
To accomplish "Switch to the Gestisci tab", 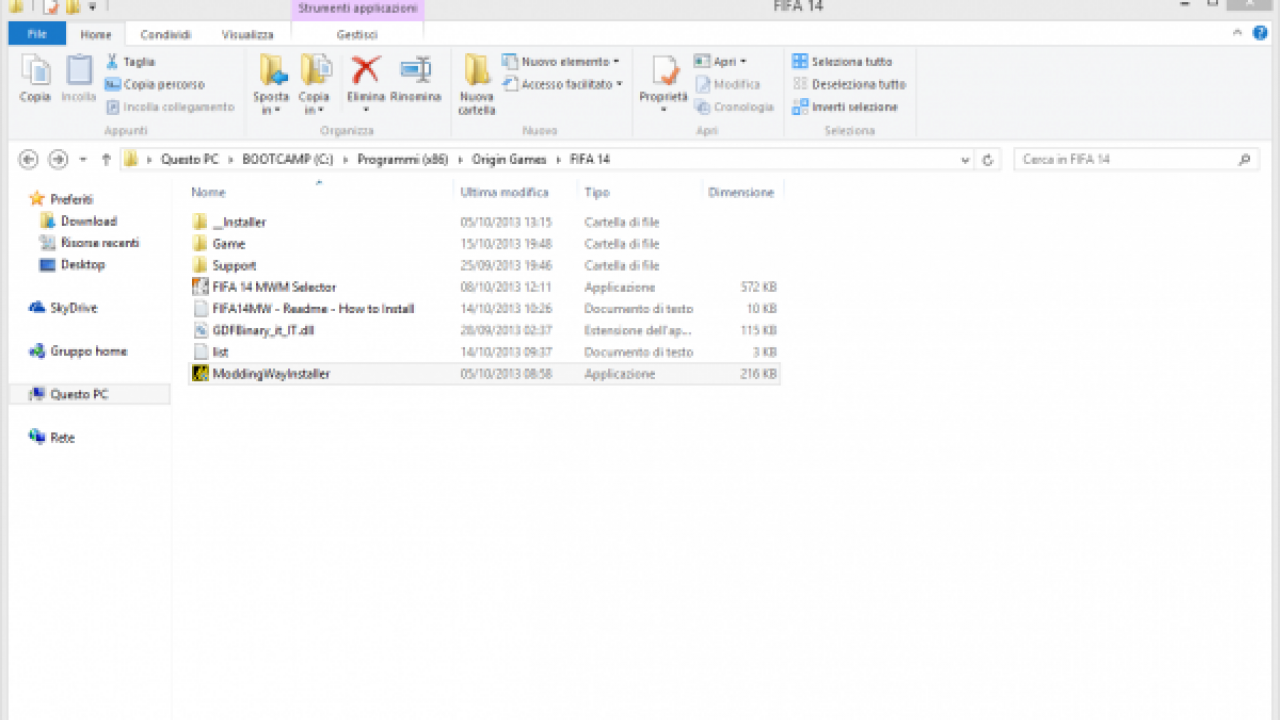I will tap(357, 34).
